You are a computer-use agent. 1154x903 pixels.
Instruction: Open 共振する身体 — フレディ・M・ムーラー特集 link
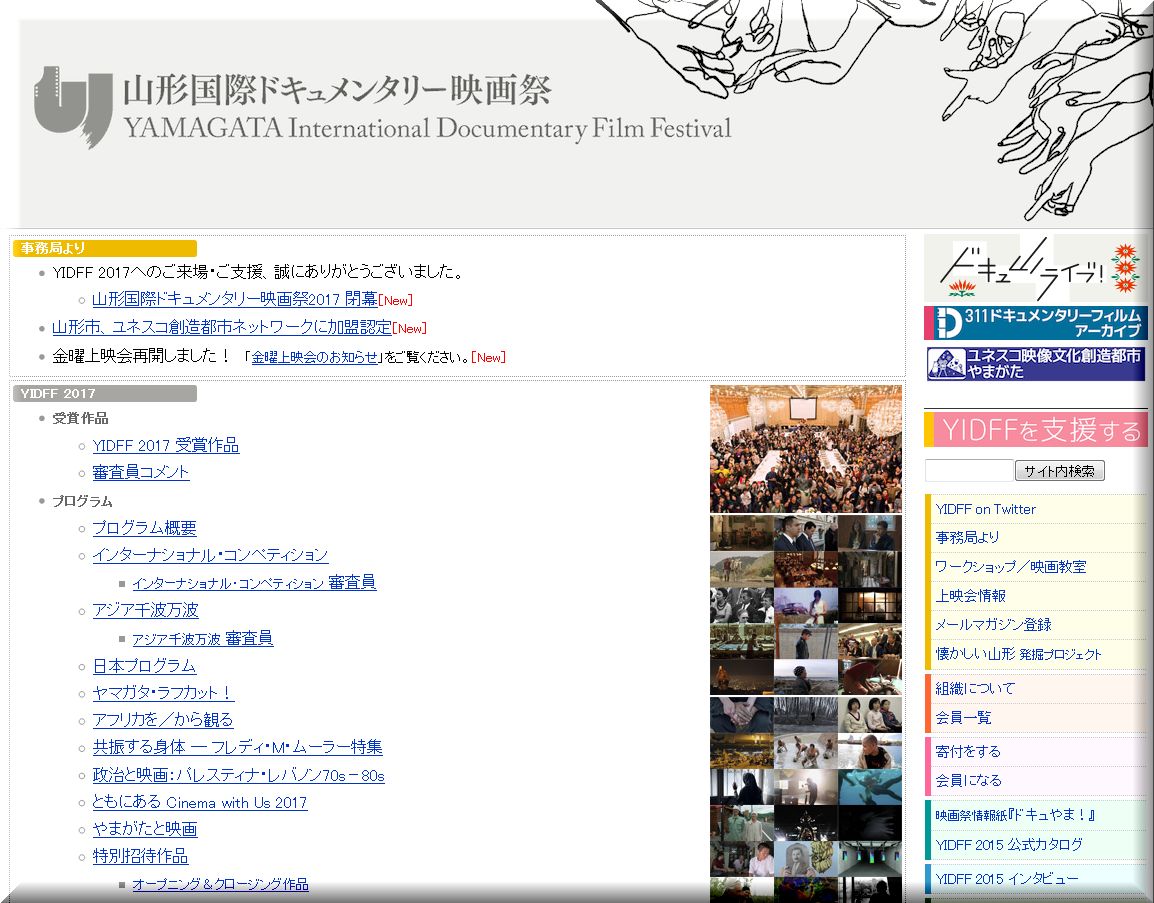tap(238, 747)
